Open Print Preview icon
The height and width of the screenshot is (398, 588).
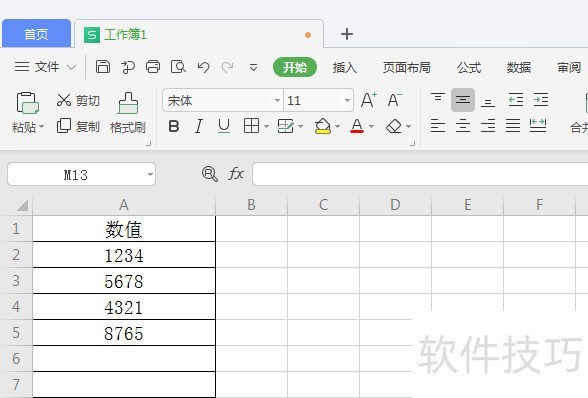click(178, 67)
